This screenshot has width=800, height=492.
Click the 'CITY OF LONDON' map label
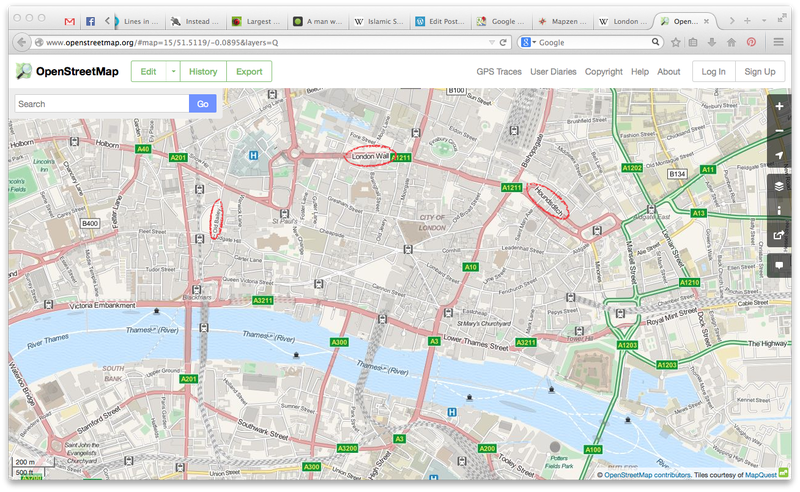click(x=432, y=223)
